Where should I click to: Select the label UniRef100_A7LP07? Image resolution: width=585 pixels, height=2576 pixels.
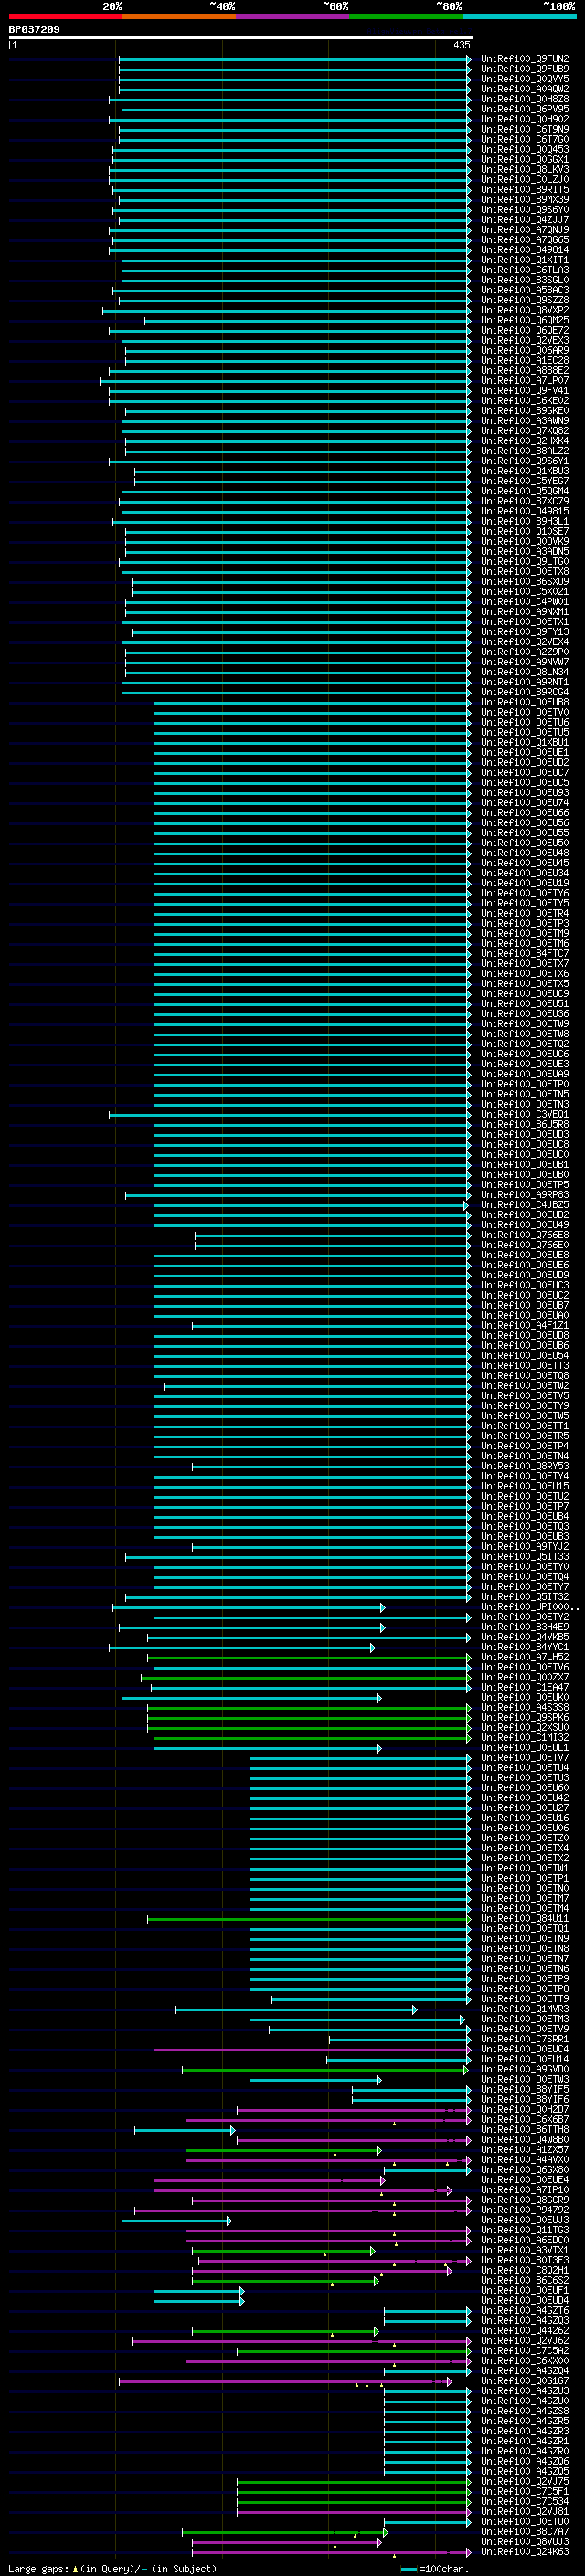click(525, 380)
